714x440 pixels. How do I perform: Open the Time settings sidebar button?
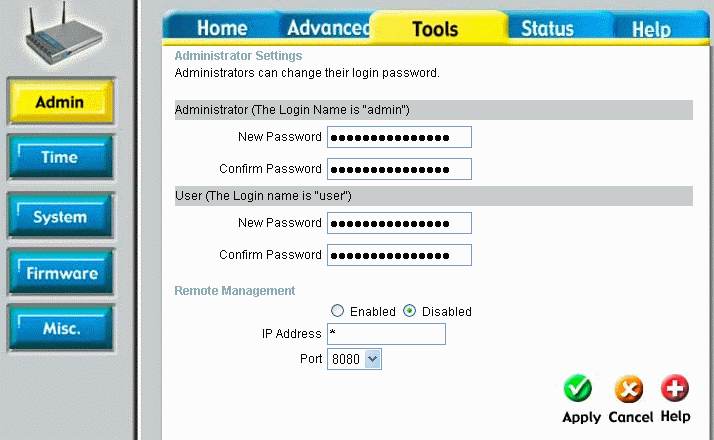coord(60,158)
